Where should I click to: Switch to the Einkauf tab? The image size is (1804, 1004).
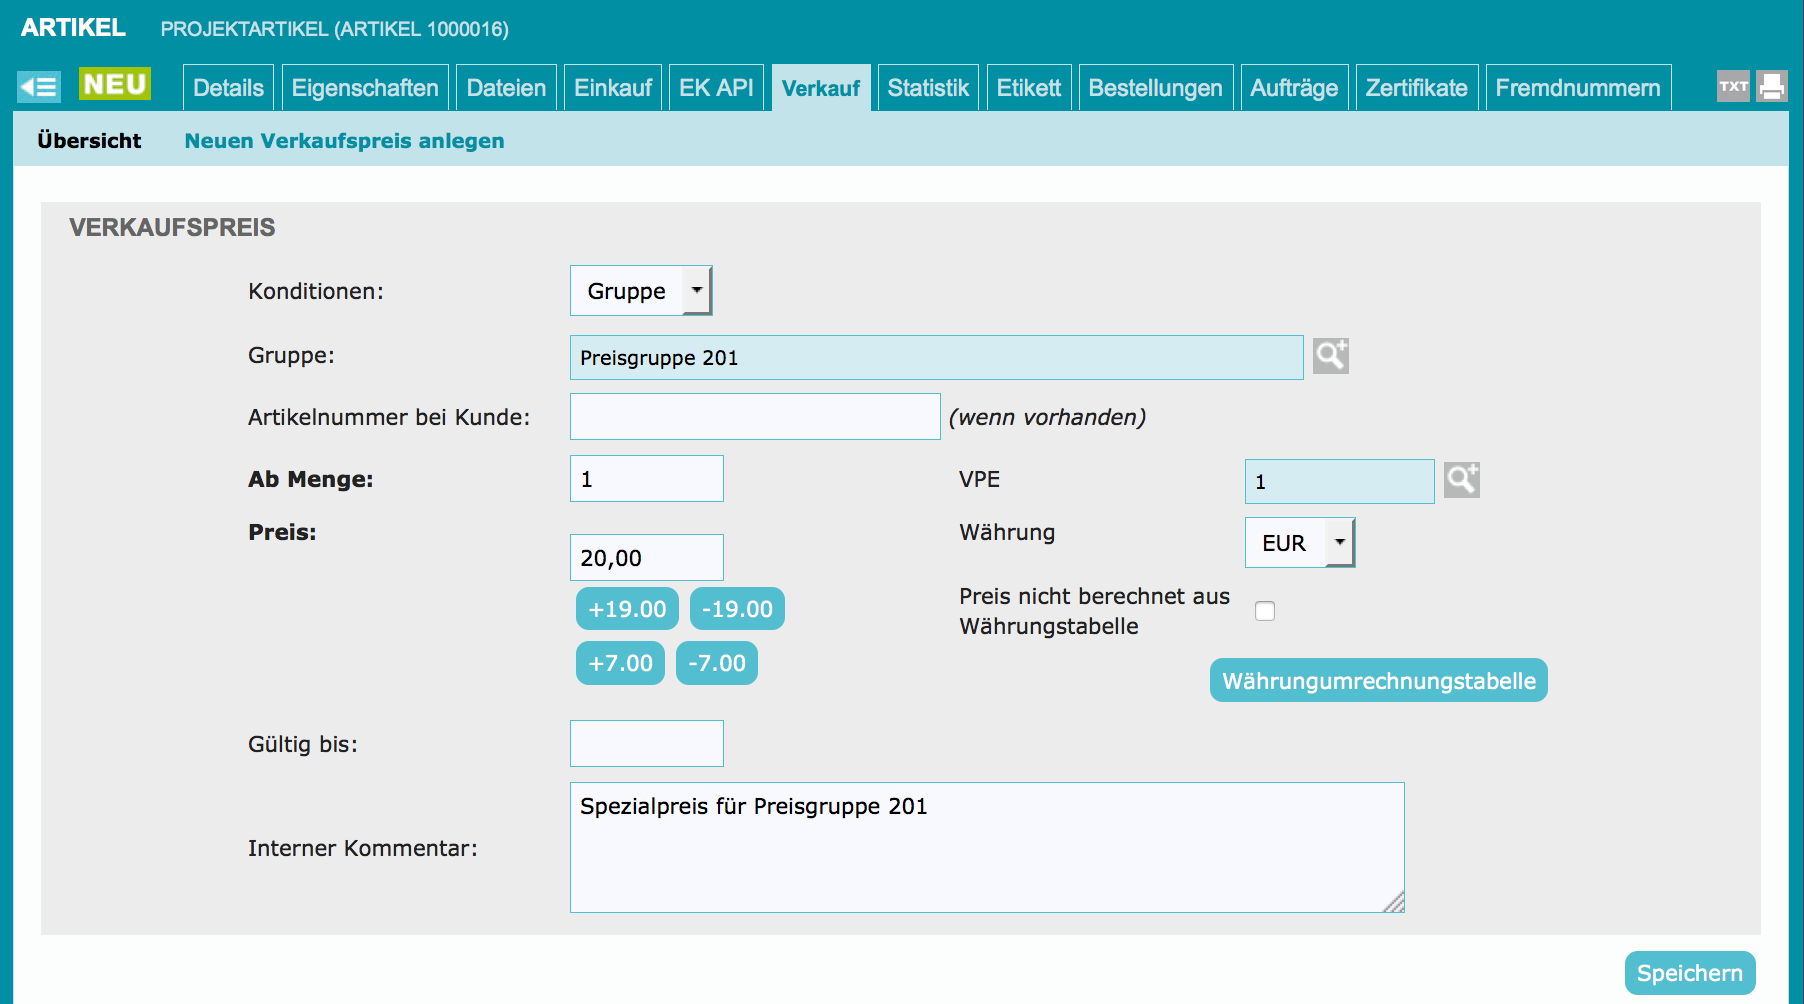(612, 88)
